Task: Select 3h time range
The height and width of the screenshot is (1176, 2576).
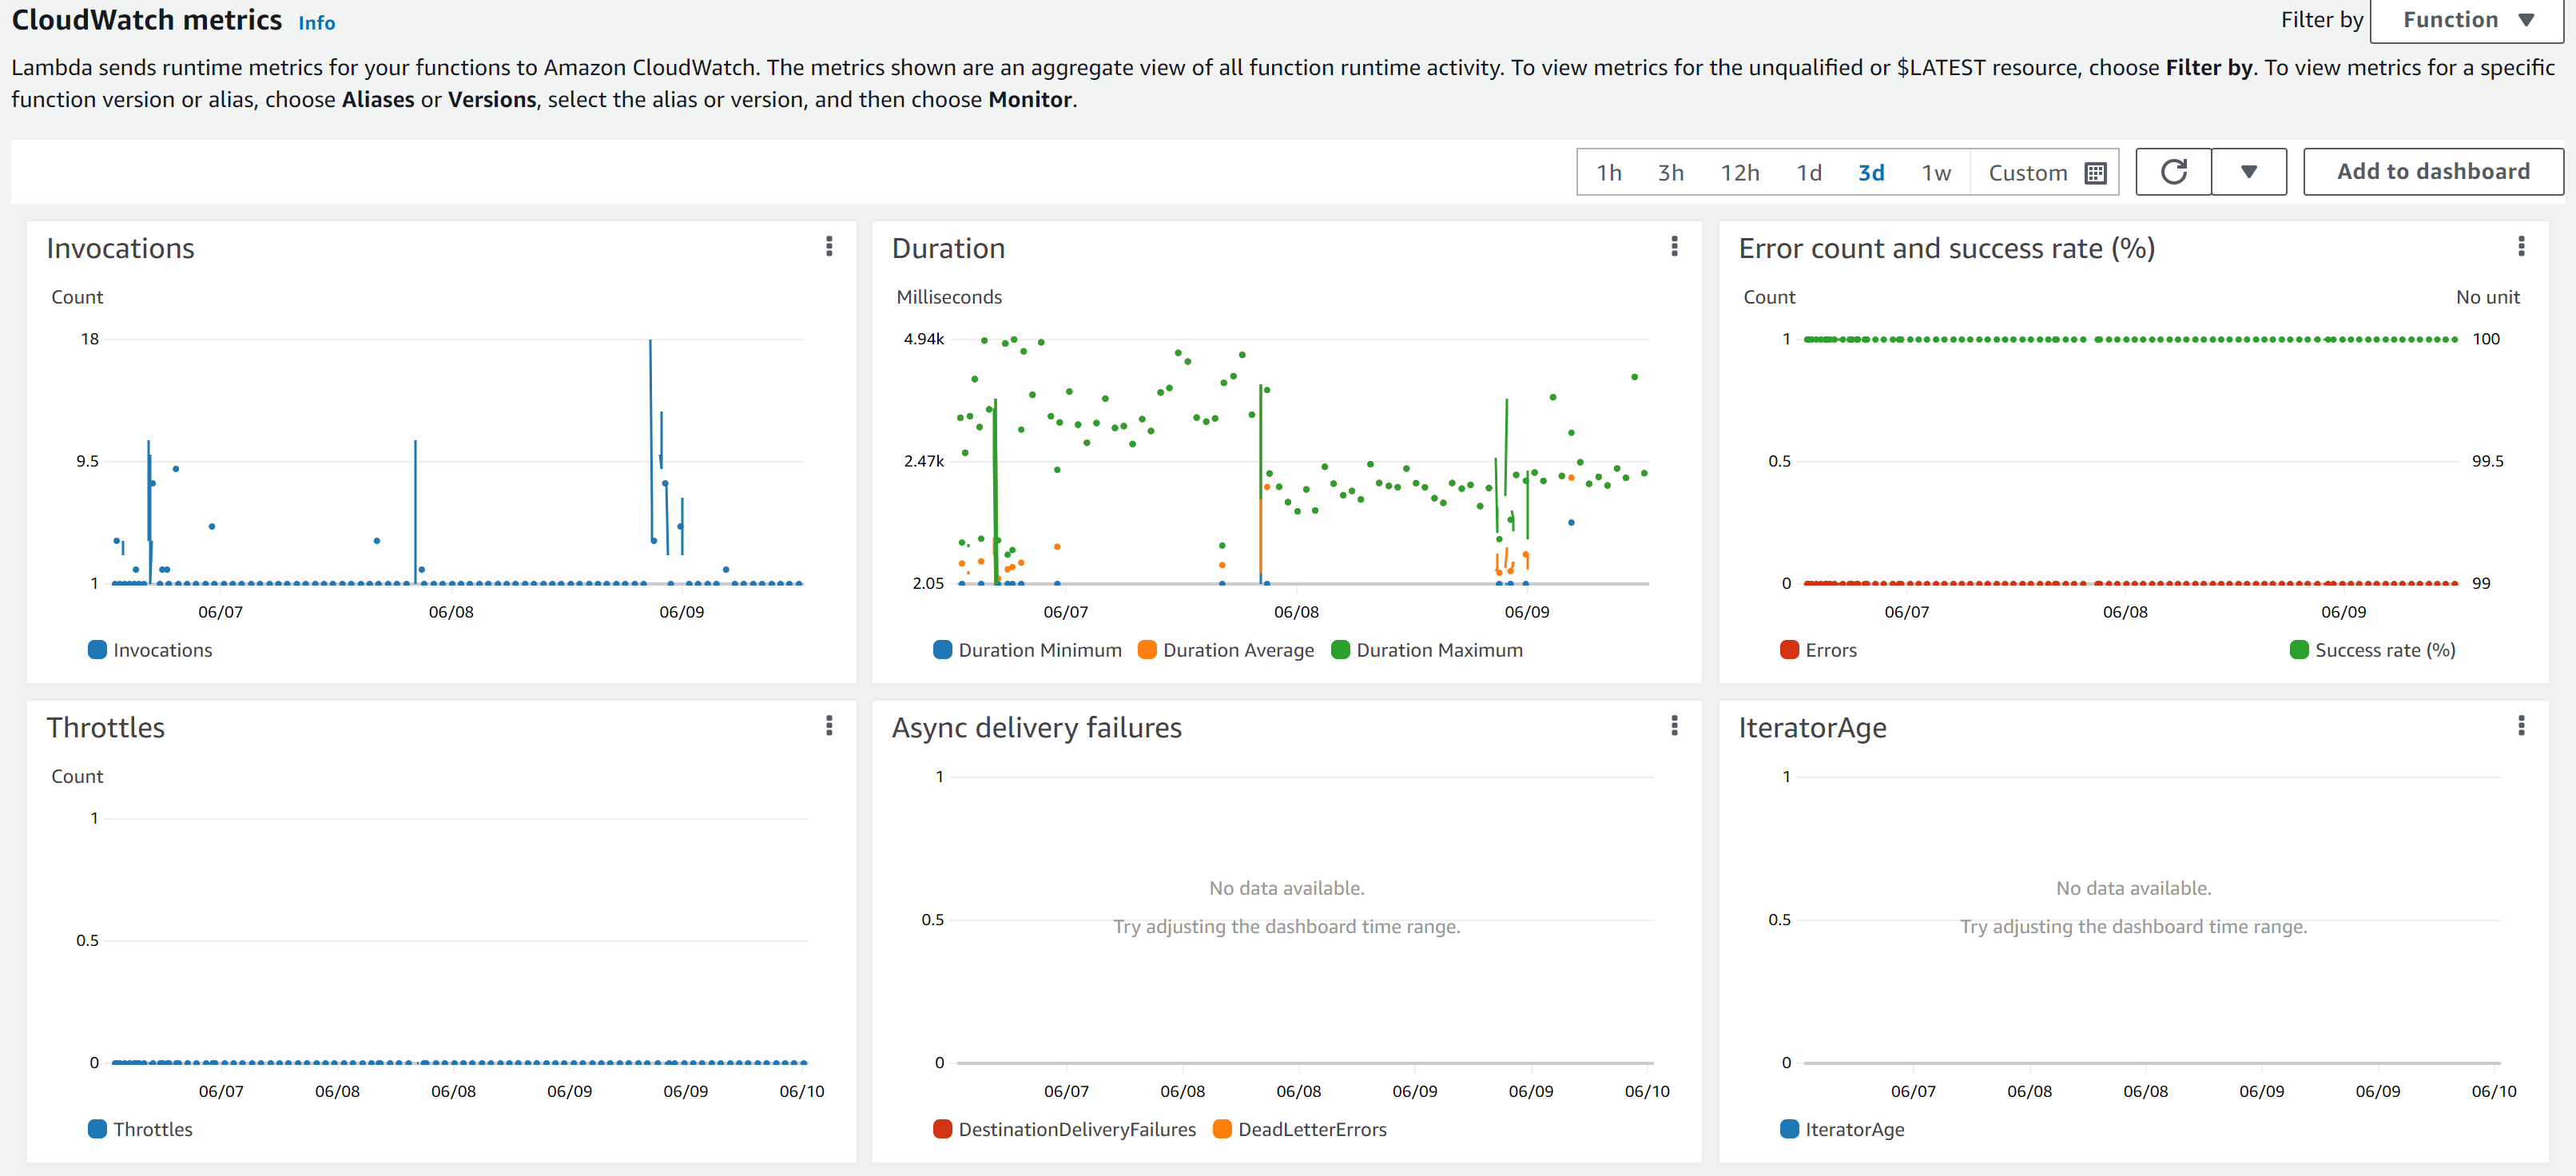Action: point(1670,173)
